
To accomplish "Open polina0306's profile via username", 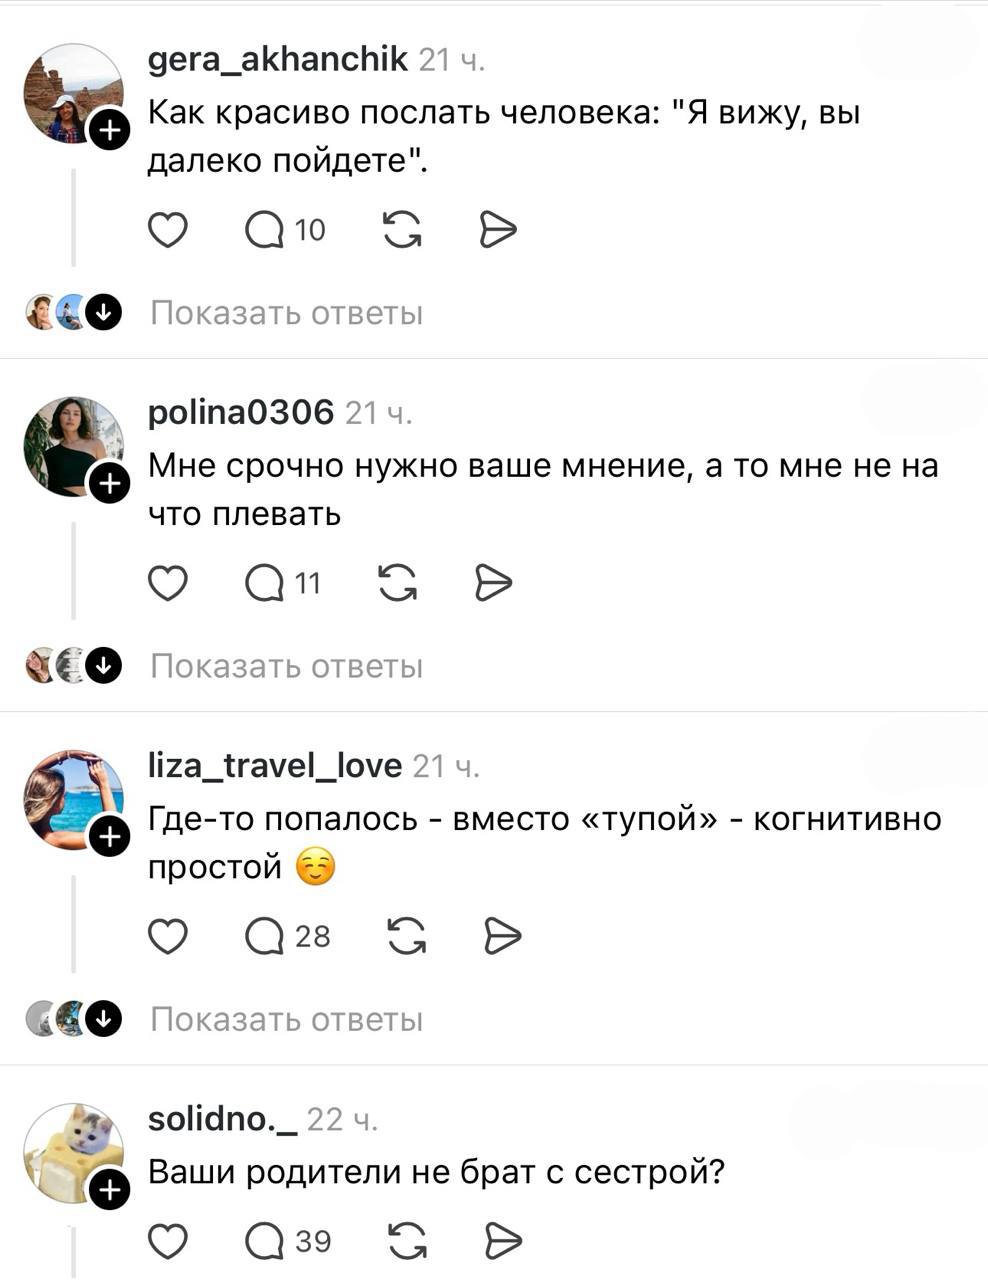I will [x=241, y=412].
